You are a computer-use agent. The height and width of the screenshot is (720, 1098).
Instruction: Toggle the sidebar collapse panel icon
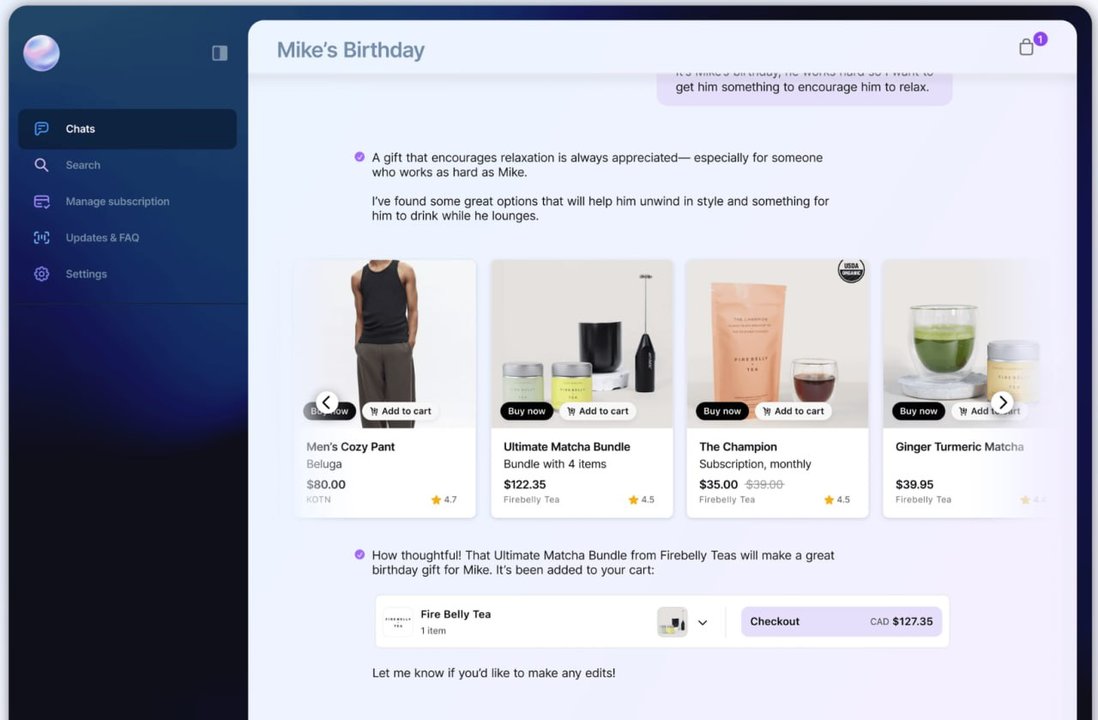click(x=220, y=53)
